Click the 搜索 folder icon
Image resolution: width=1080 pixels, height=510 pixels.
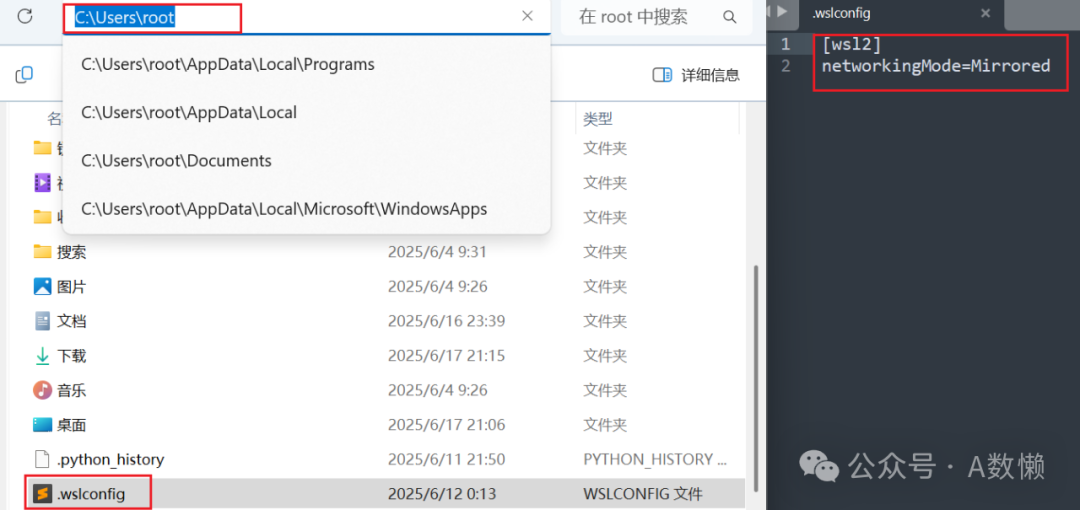coord(43,252)
